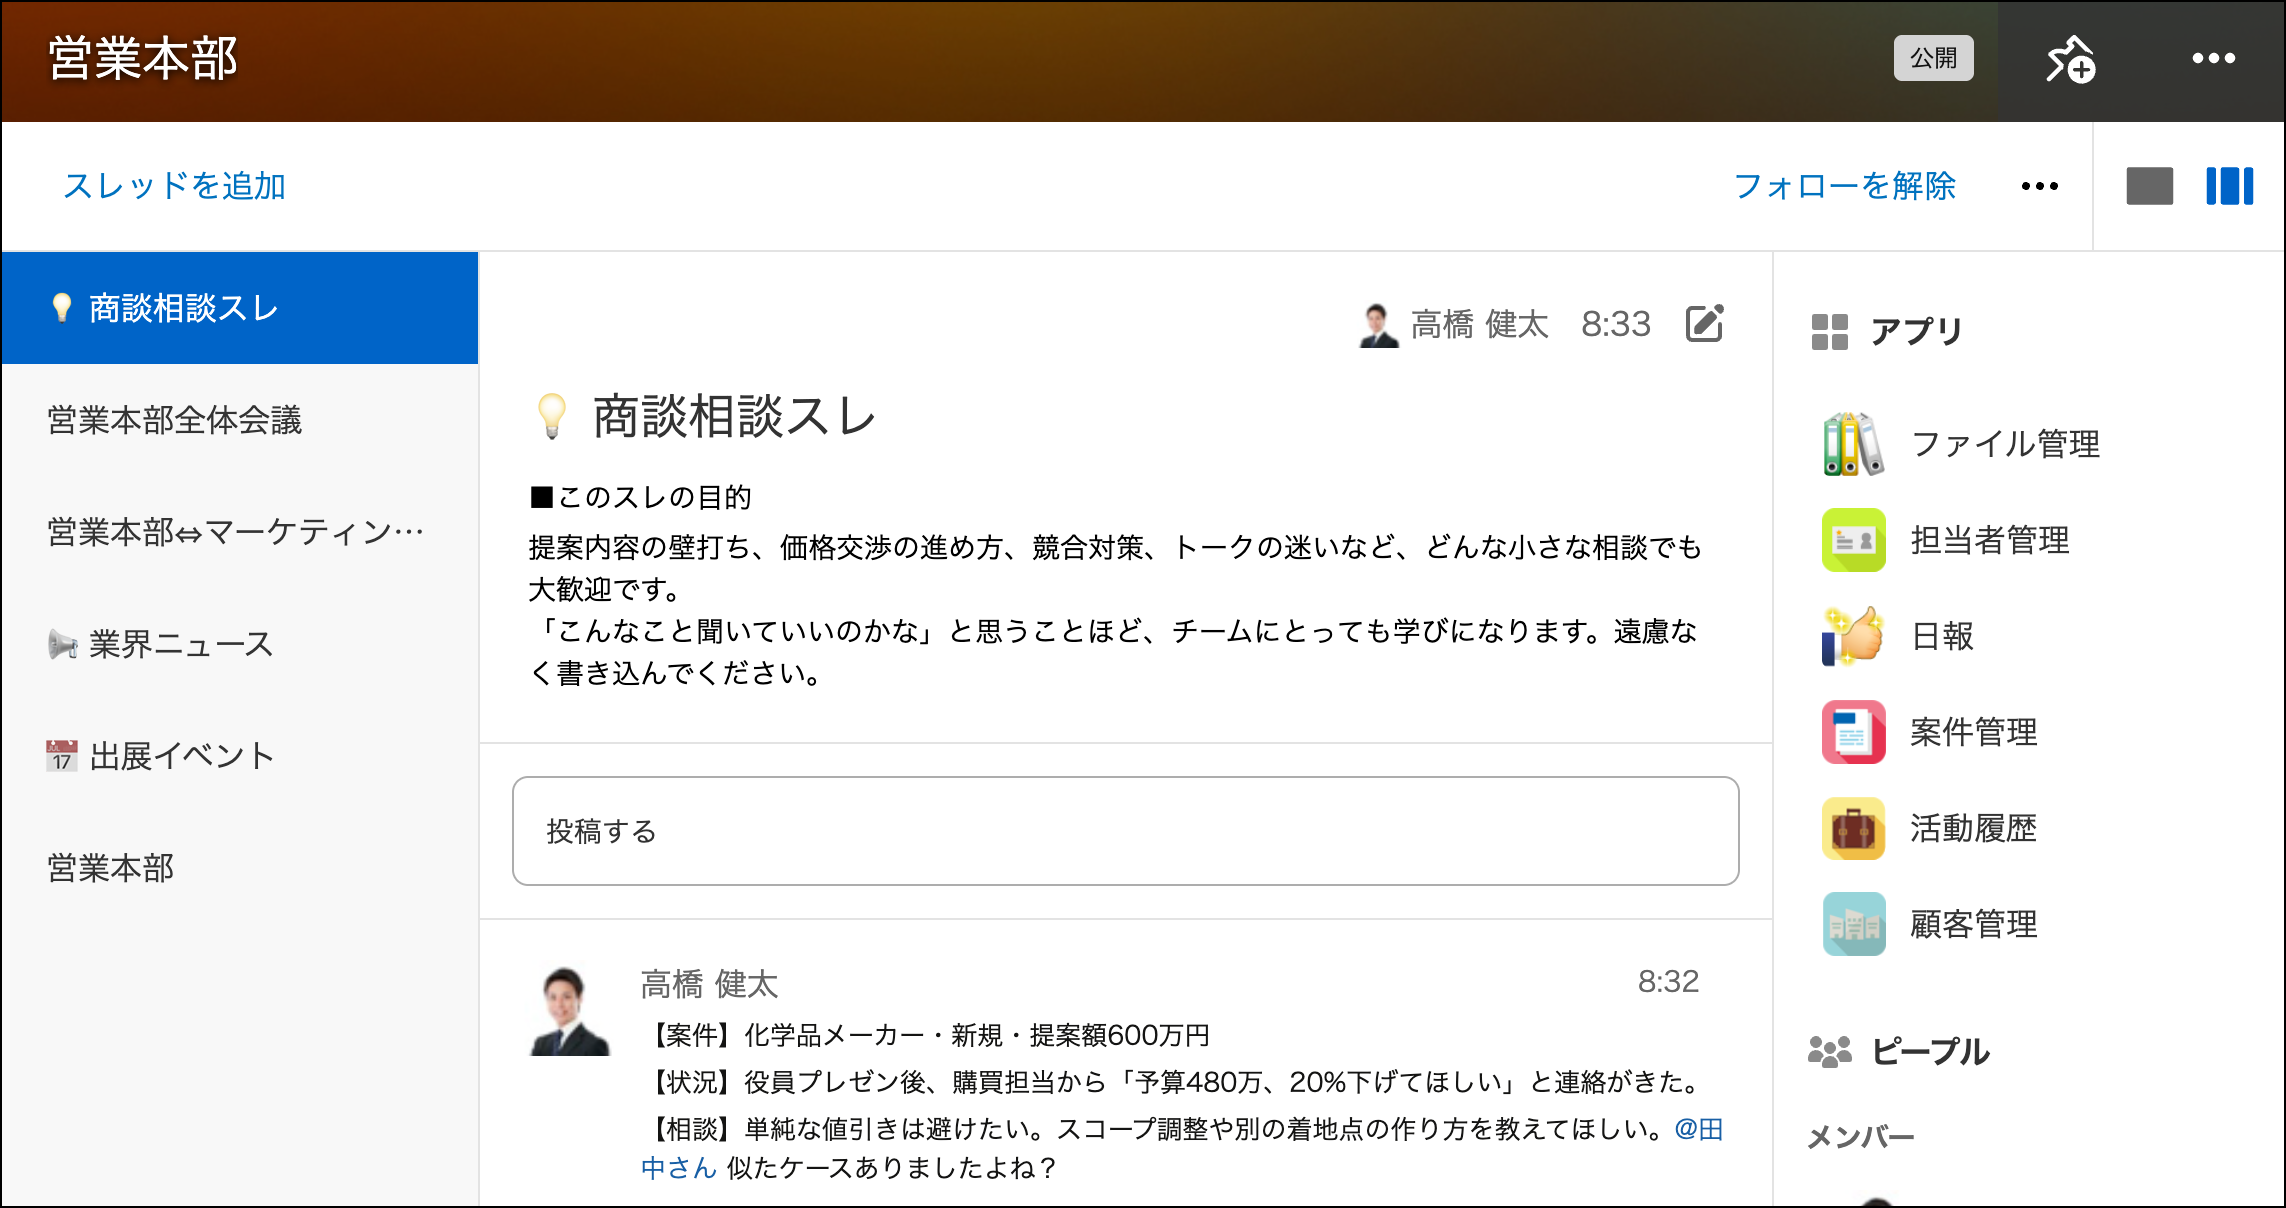Click 高橋 健太 name in thread header

[1479, 325]
